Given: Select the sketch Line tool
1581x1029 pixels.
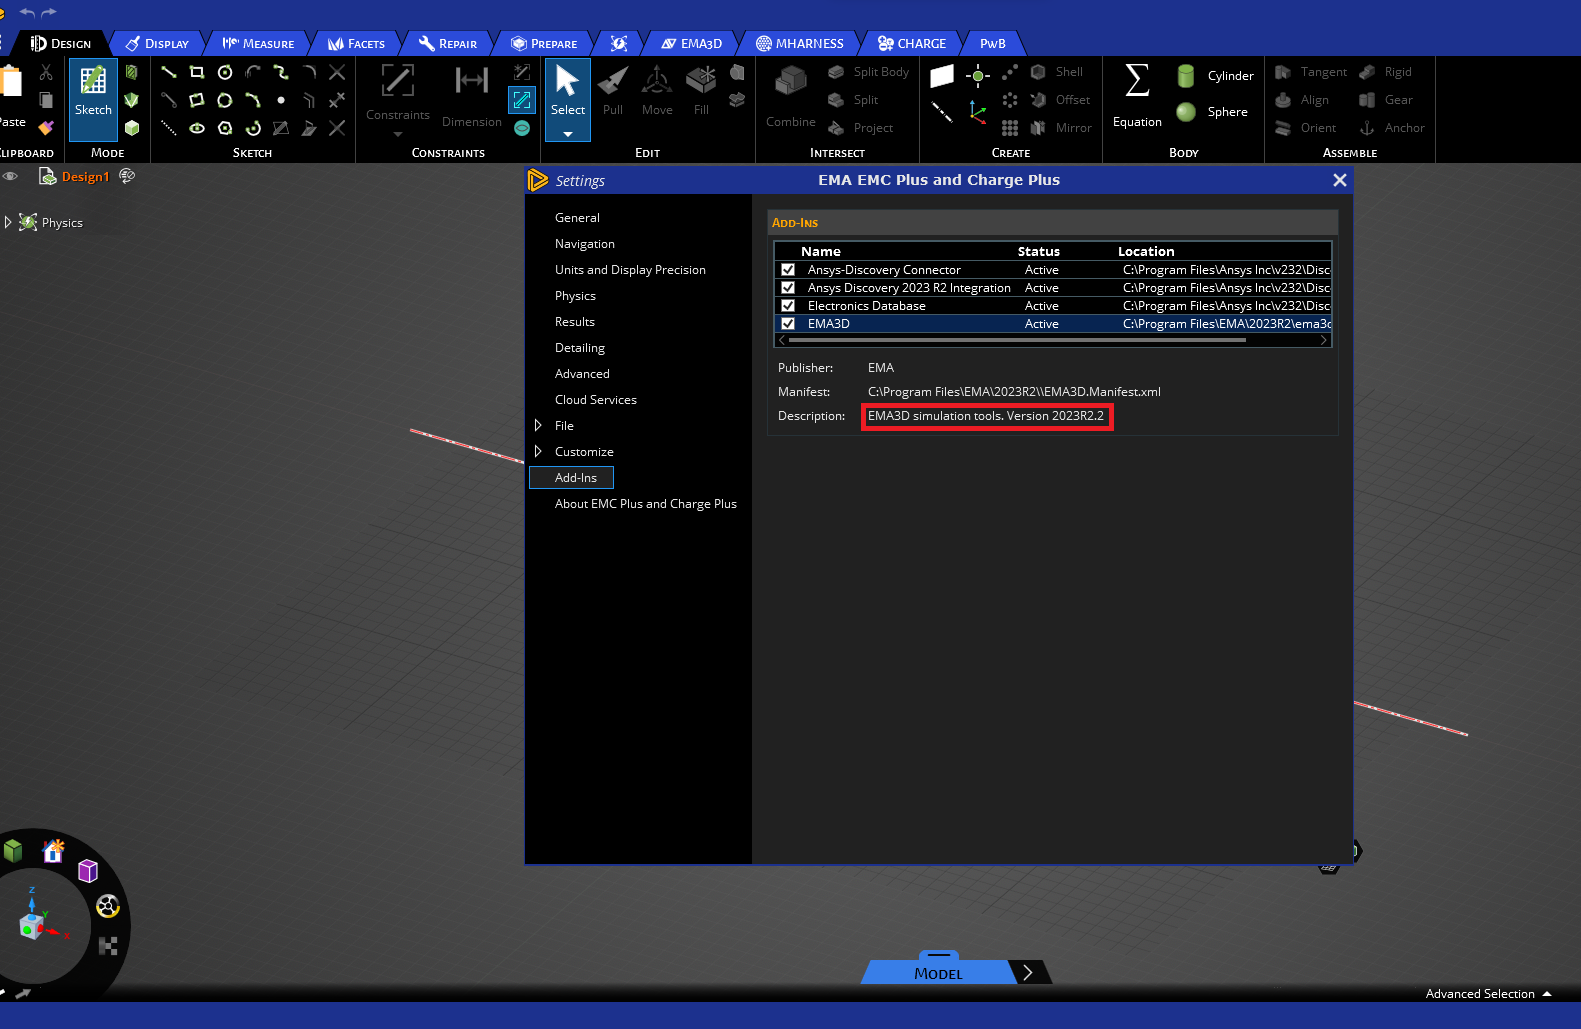Looking at the screenshot, I should [x=169, y=72].
